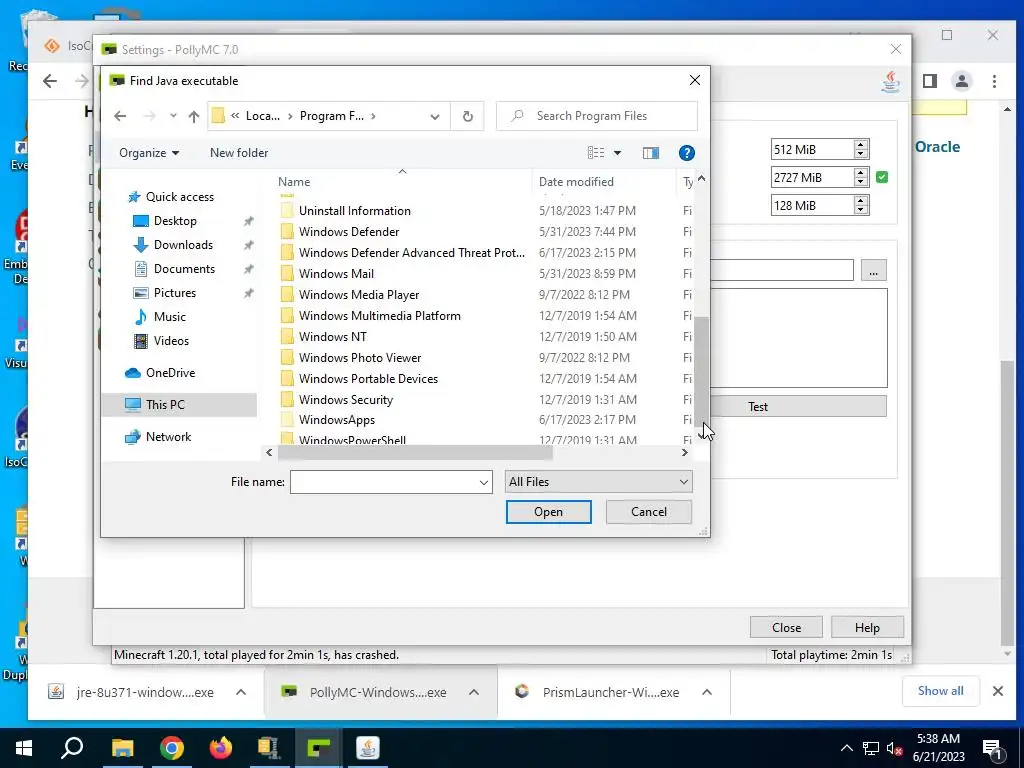This screenshot has height=768, width=1024.
Task: Open File Explorer from the taskbar
Action: click(122, 748)
